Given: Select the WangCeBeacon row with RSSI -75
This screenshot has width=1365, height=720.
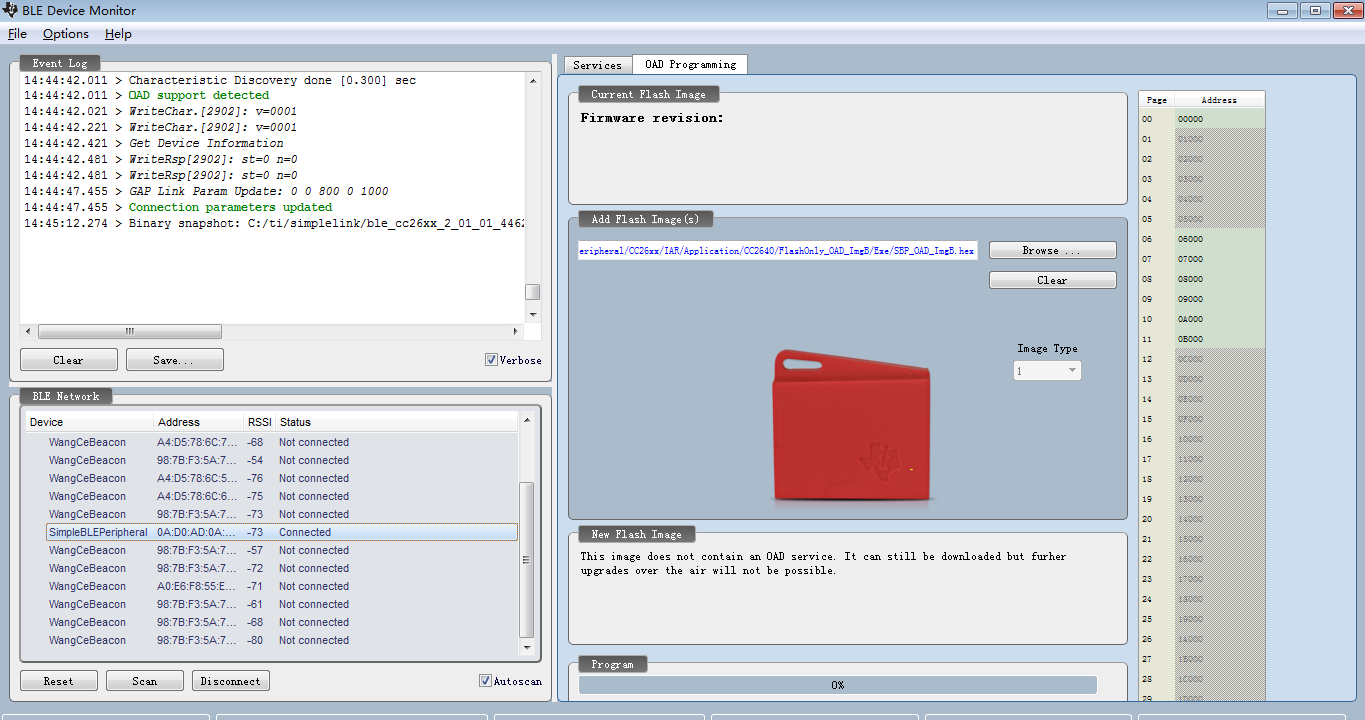Looking at the screenshot, I should pyautogui.click(x=282, y=496).
